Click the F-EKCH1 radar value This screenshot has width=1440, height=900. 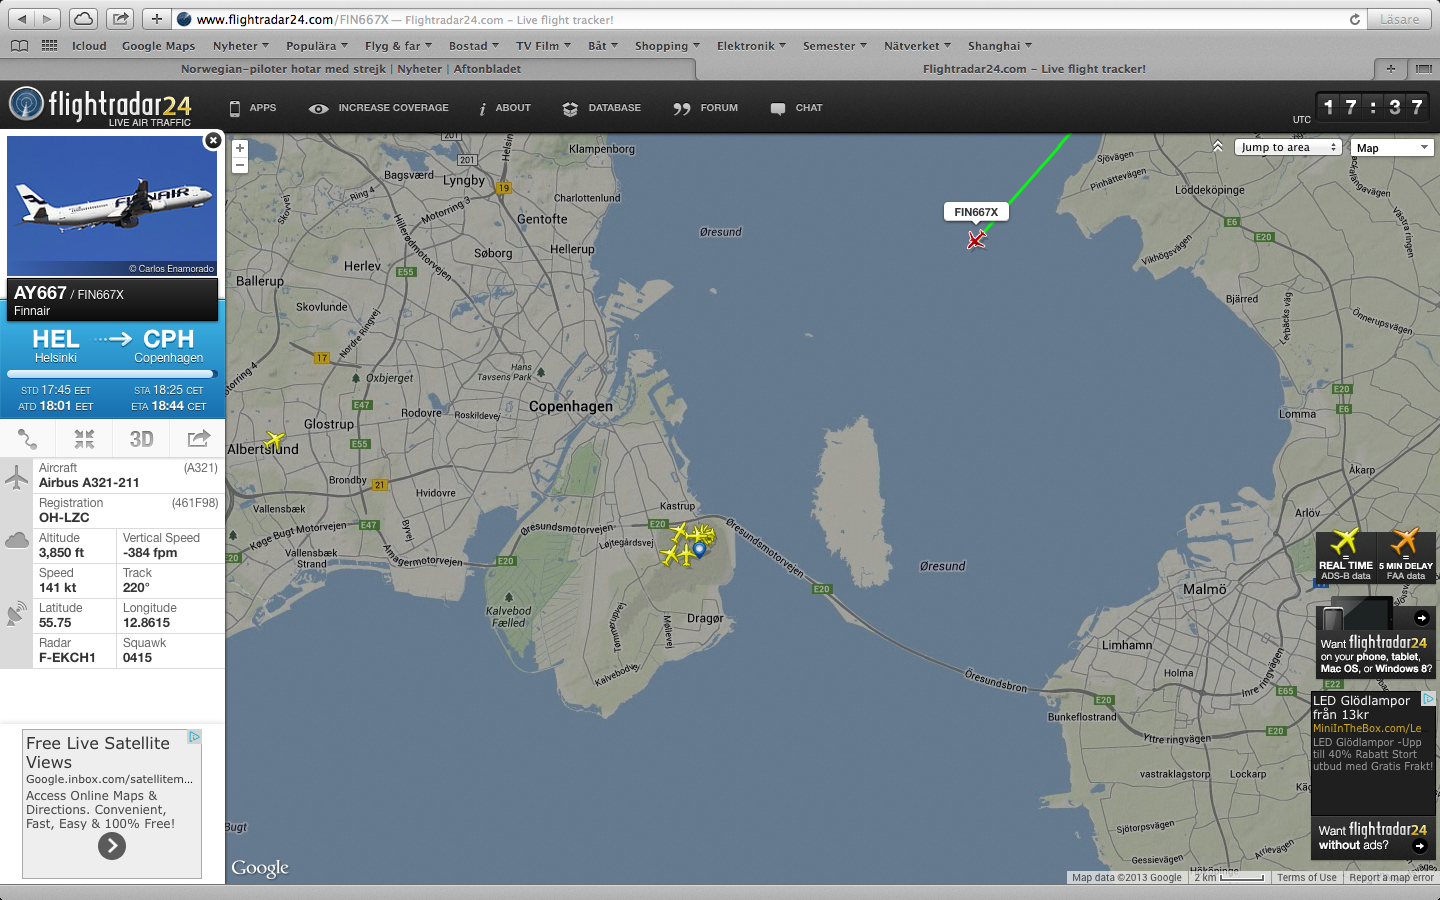click(67, 657)
